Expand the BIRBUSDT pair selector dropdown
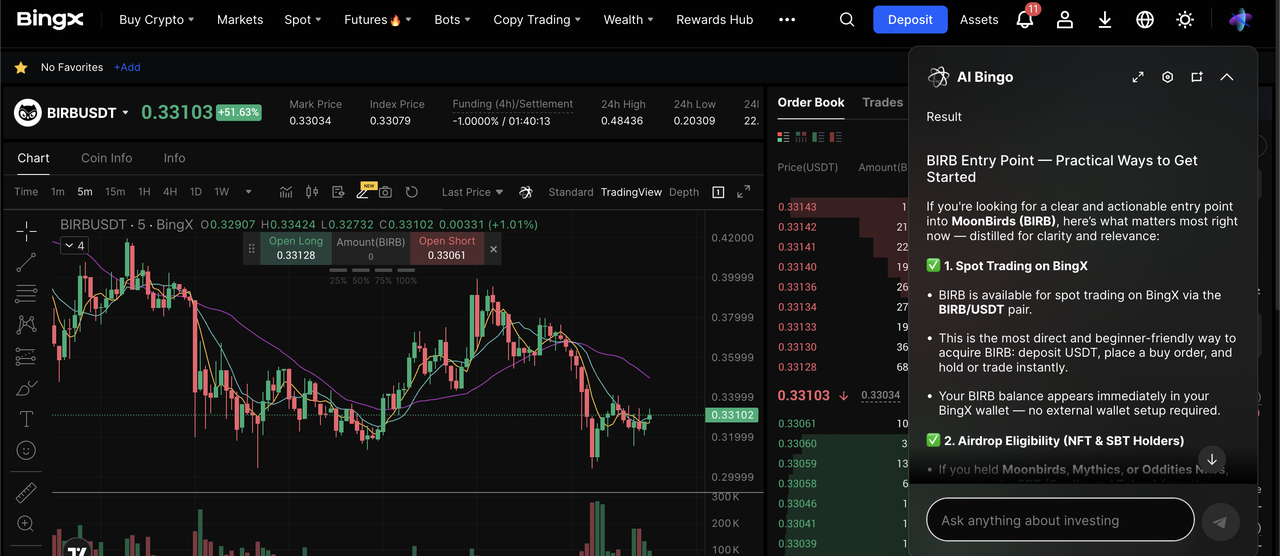This screenshot has width=1280, height=556. click(125, 113)
